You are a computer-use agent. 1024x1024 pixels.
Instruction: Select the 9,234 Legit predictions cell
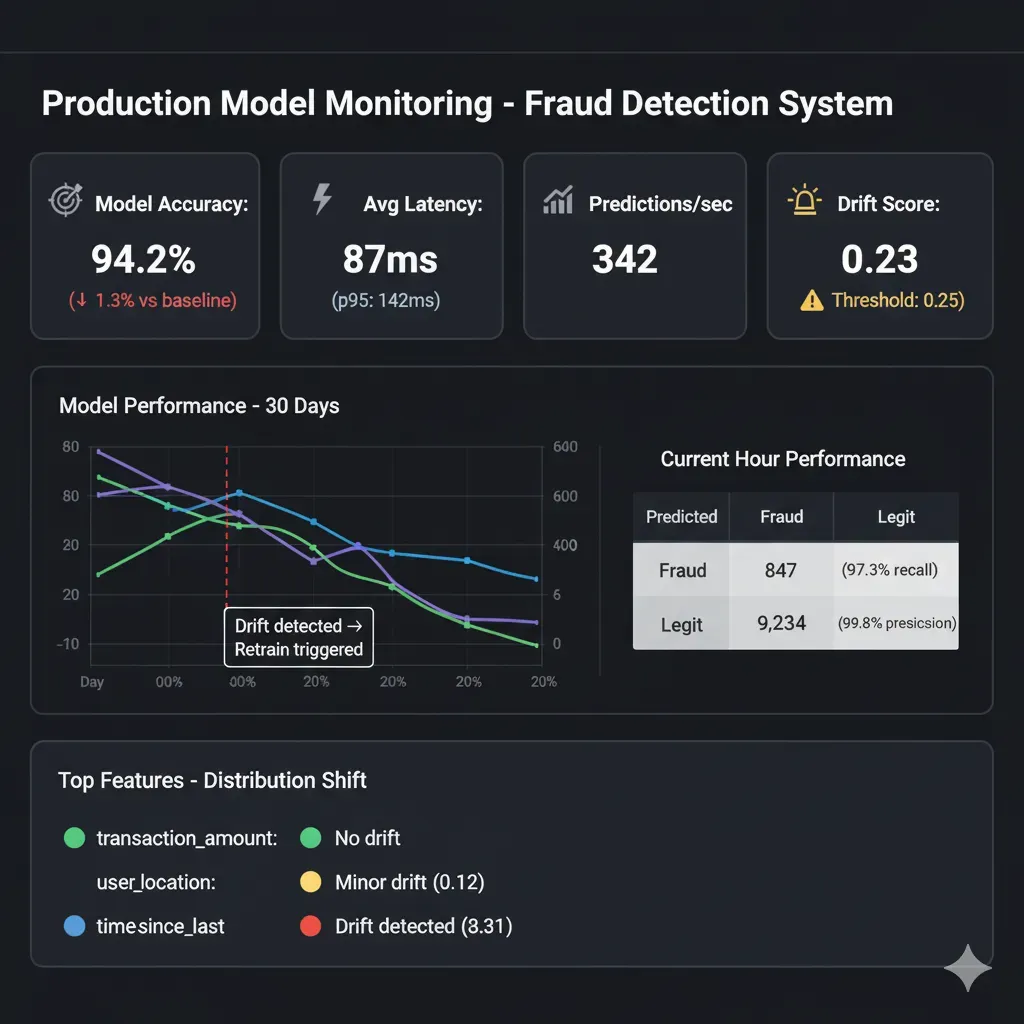click(x=781, y=624)
